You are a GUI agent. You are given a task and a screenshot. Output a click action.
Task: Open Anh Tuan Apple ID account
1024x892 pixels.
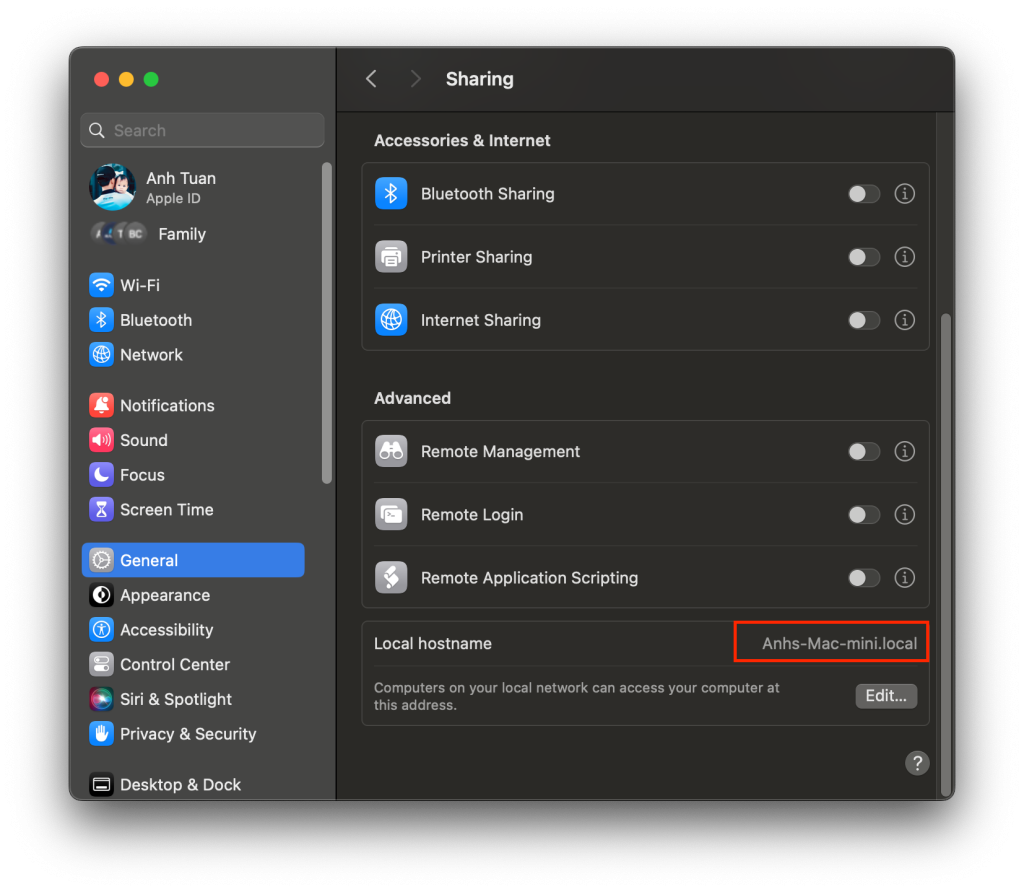tap(180, 187)
